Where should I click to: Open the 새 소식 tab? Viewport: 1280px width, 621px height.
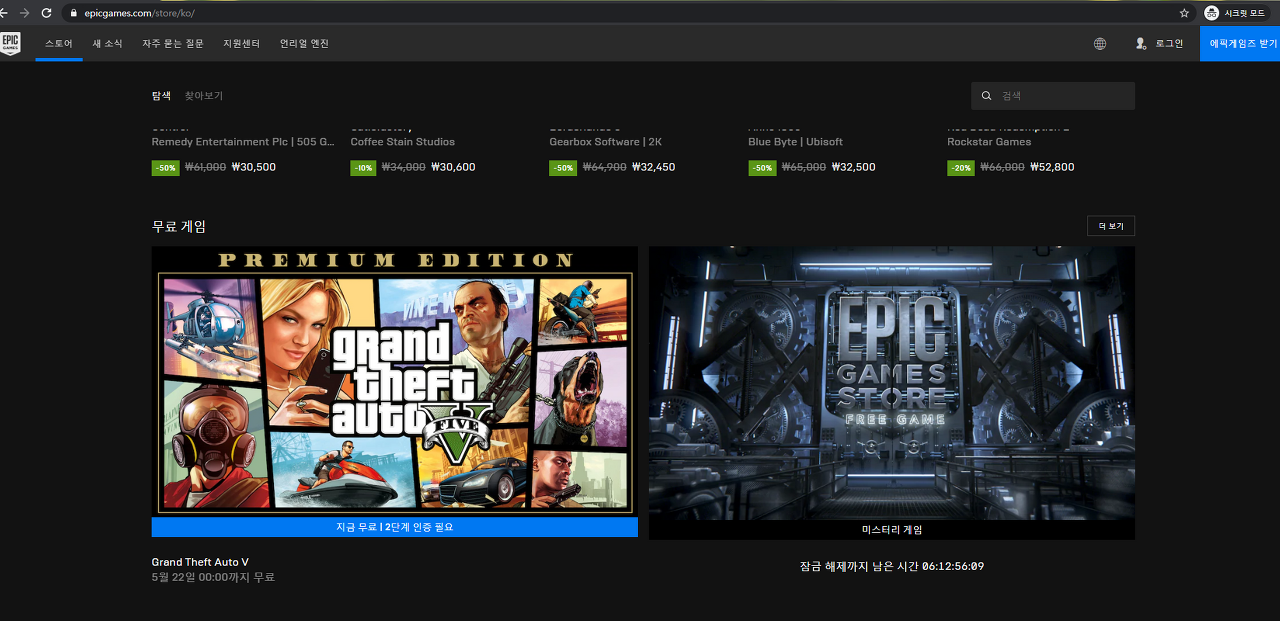pyautogui.click(x=107, y=44)
